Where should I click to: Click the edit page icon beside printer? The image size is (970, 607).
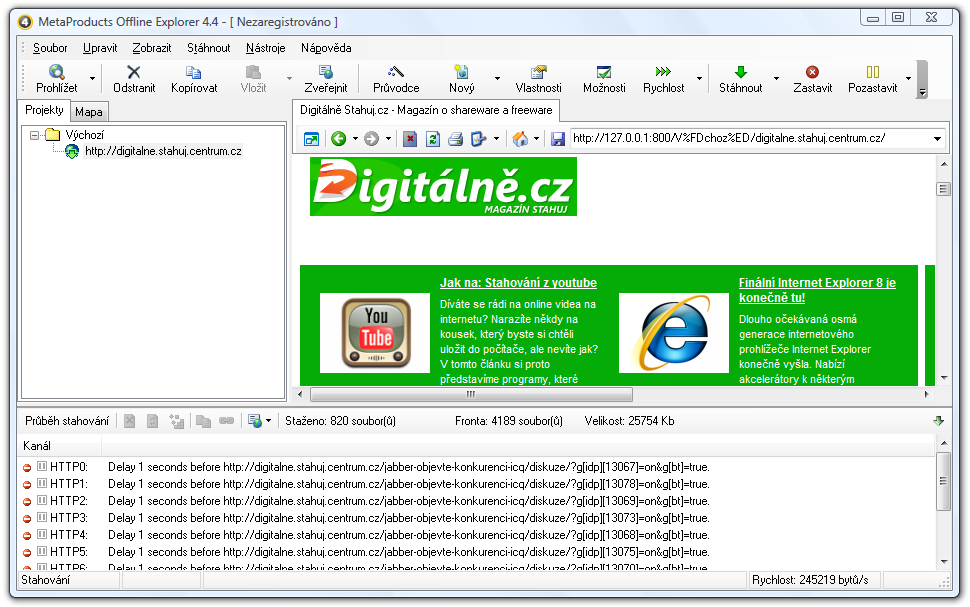click(479, 139)
